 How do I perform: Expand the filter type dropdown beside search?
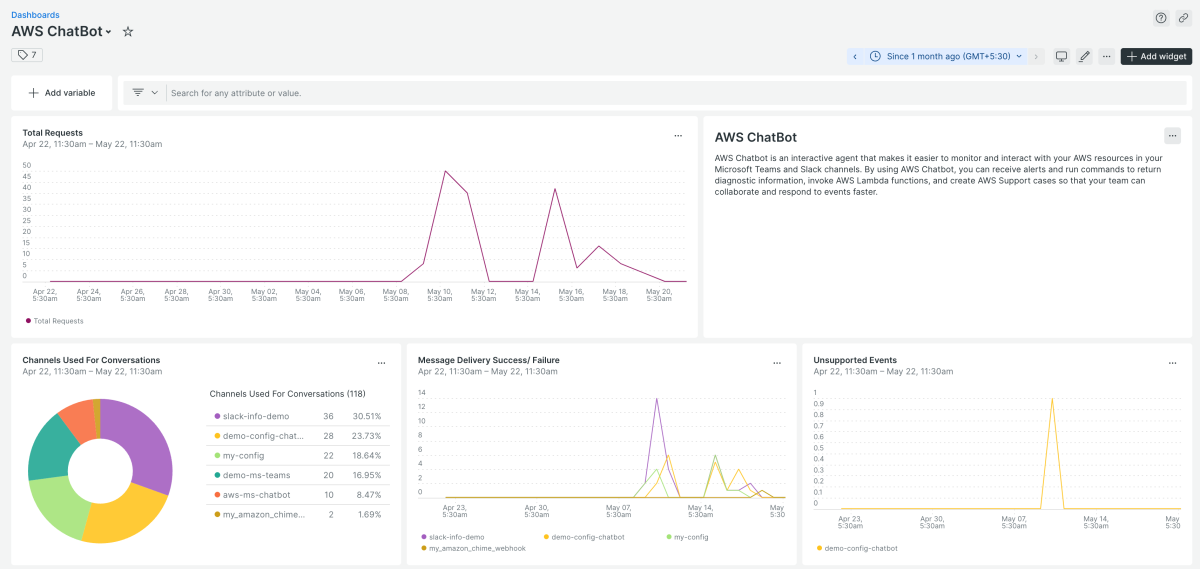tap(145, 93)
